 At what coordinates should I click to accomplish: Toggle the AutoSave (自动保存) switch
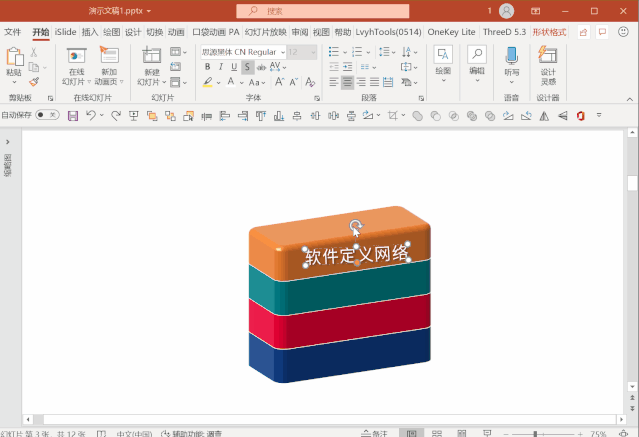[x=47, y=115]
